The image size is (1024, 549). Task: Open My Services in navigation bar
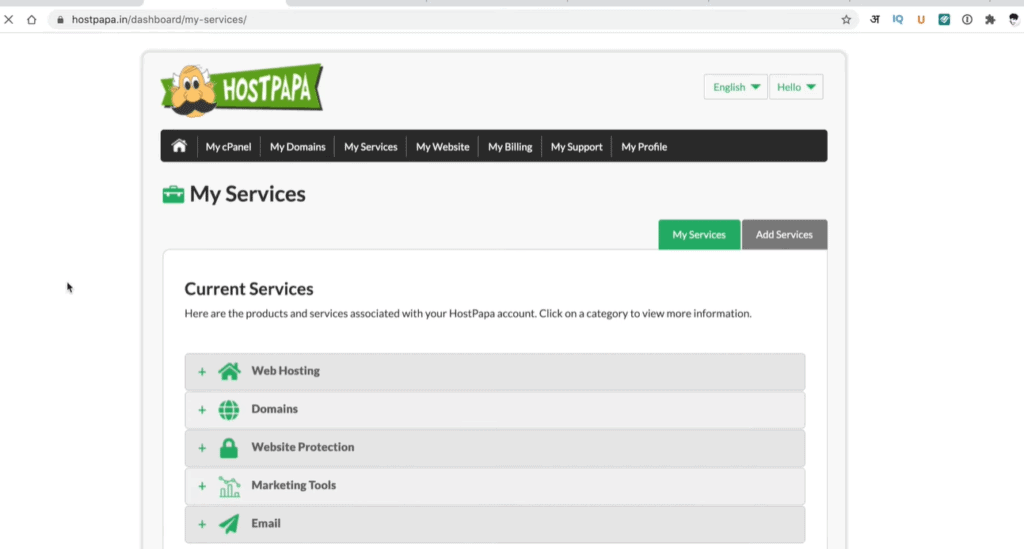tap(371, 147)
